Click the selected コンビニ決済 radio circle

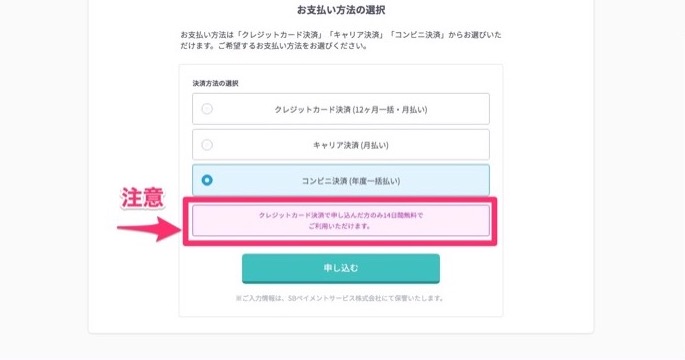(x=207, y=180)
